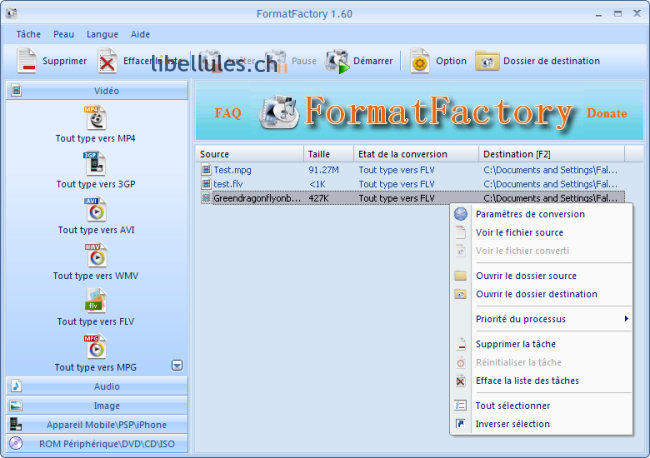Expand the Audio panel

click(97, 386)
